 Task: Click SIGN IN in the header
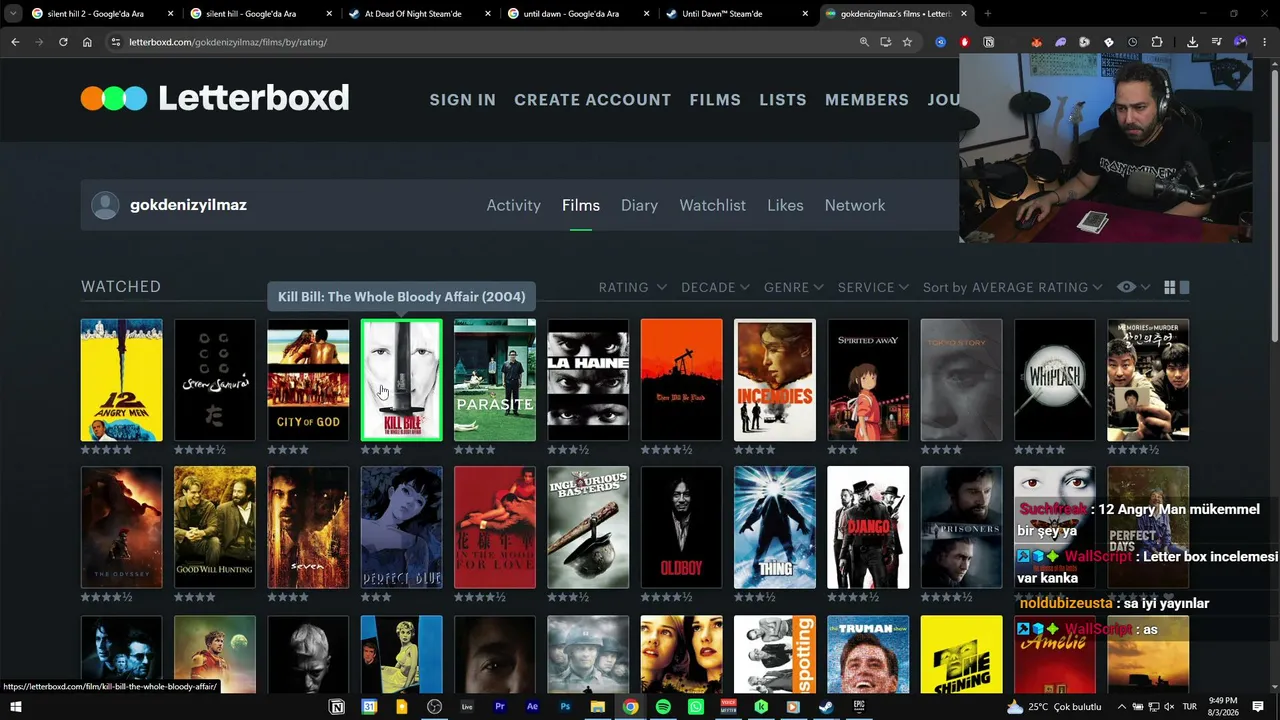coord(463,100)
